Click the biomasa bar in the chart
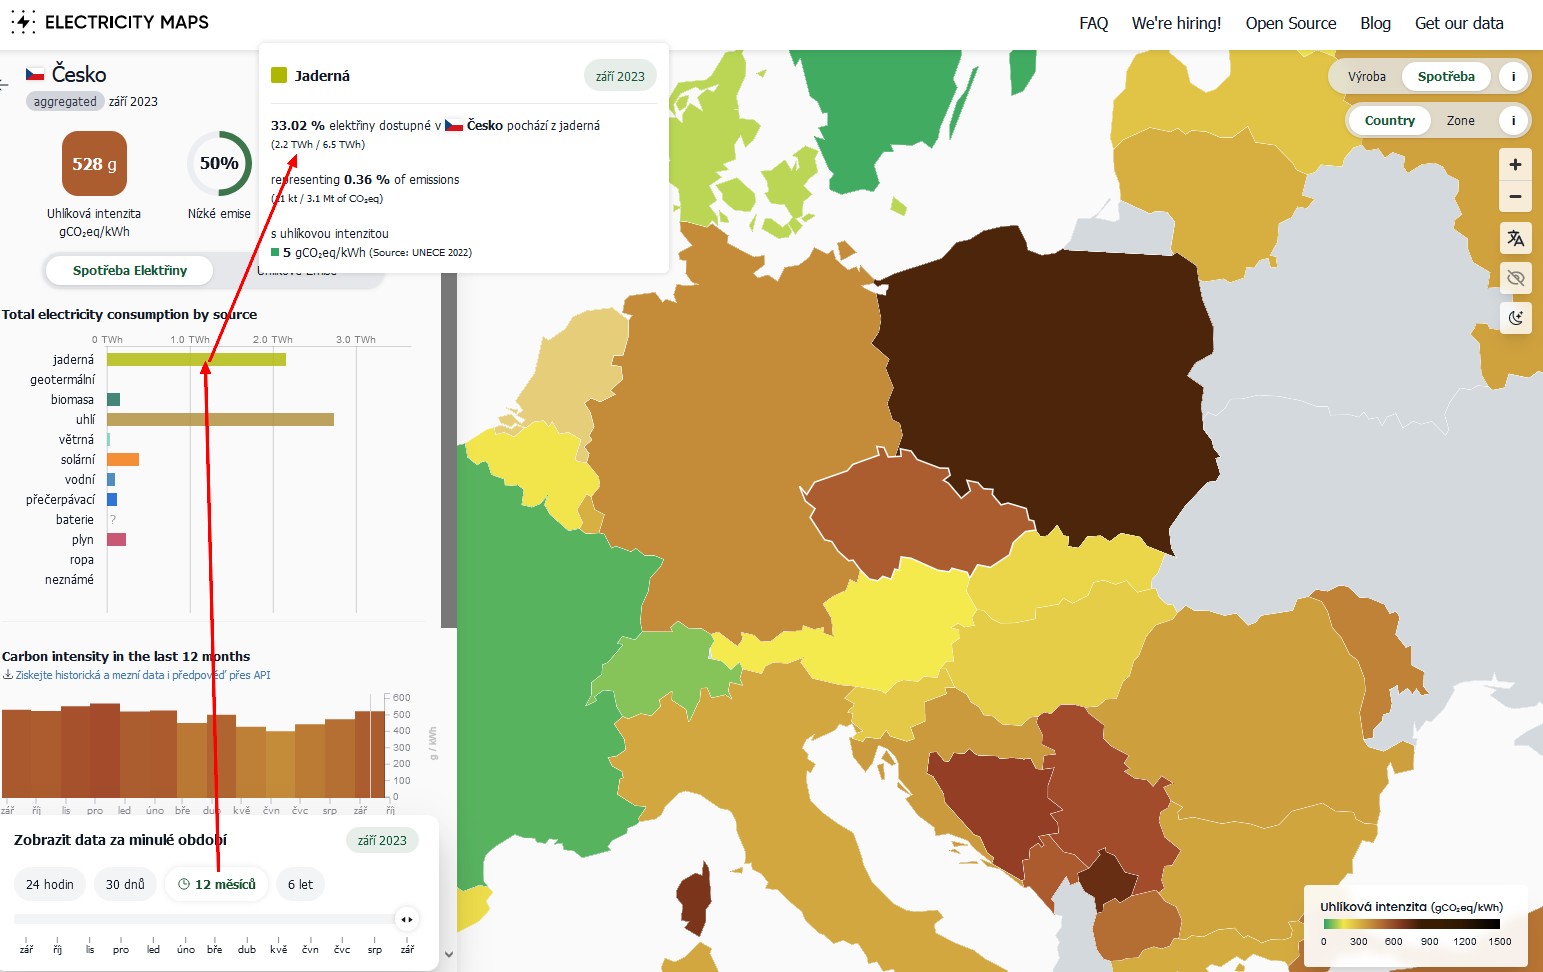The width and height of the screenshot is (1543, 972). (113, 399)
